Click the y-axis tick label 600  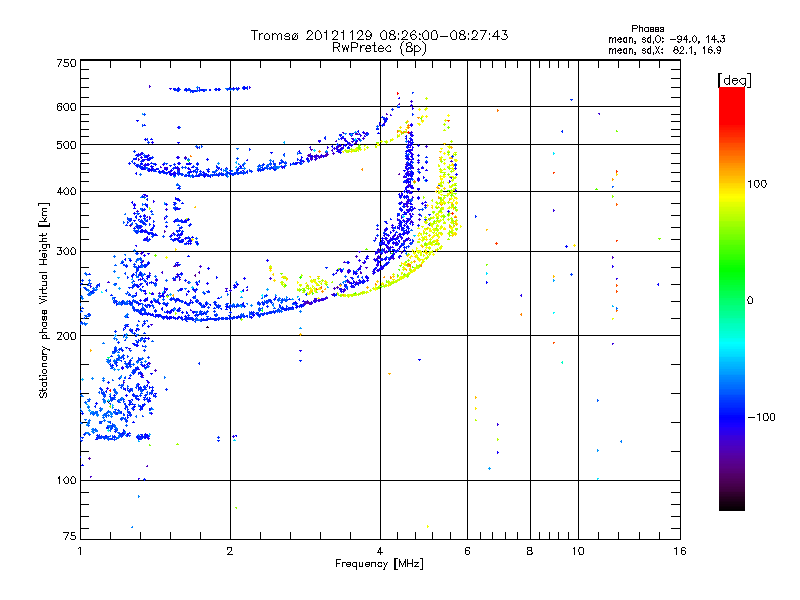click(67, 107)
